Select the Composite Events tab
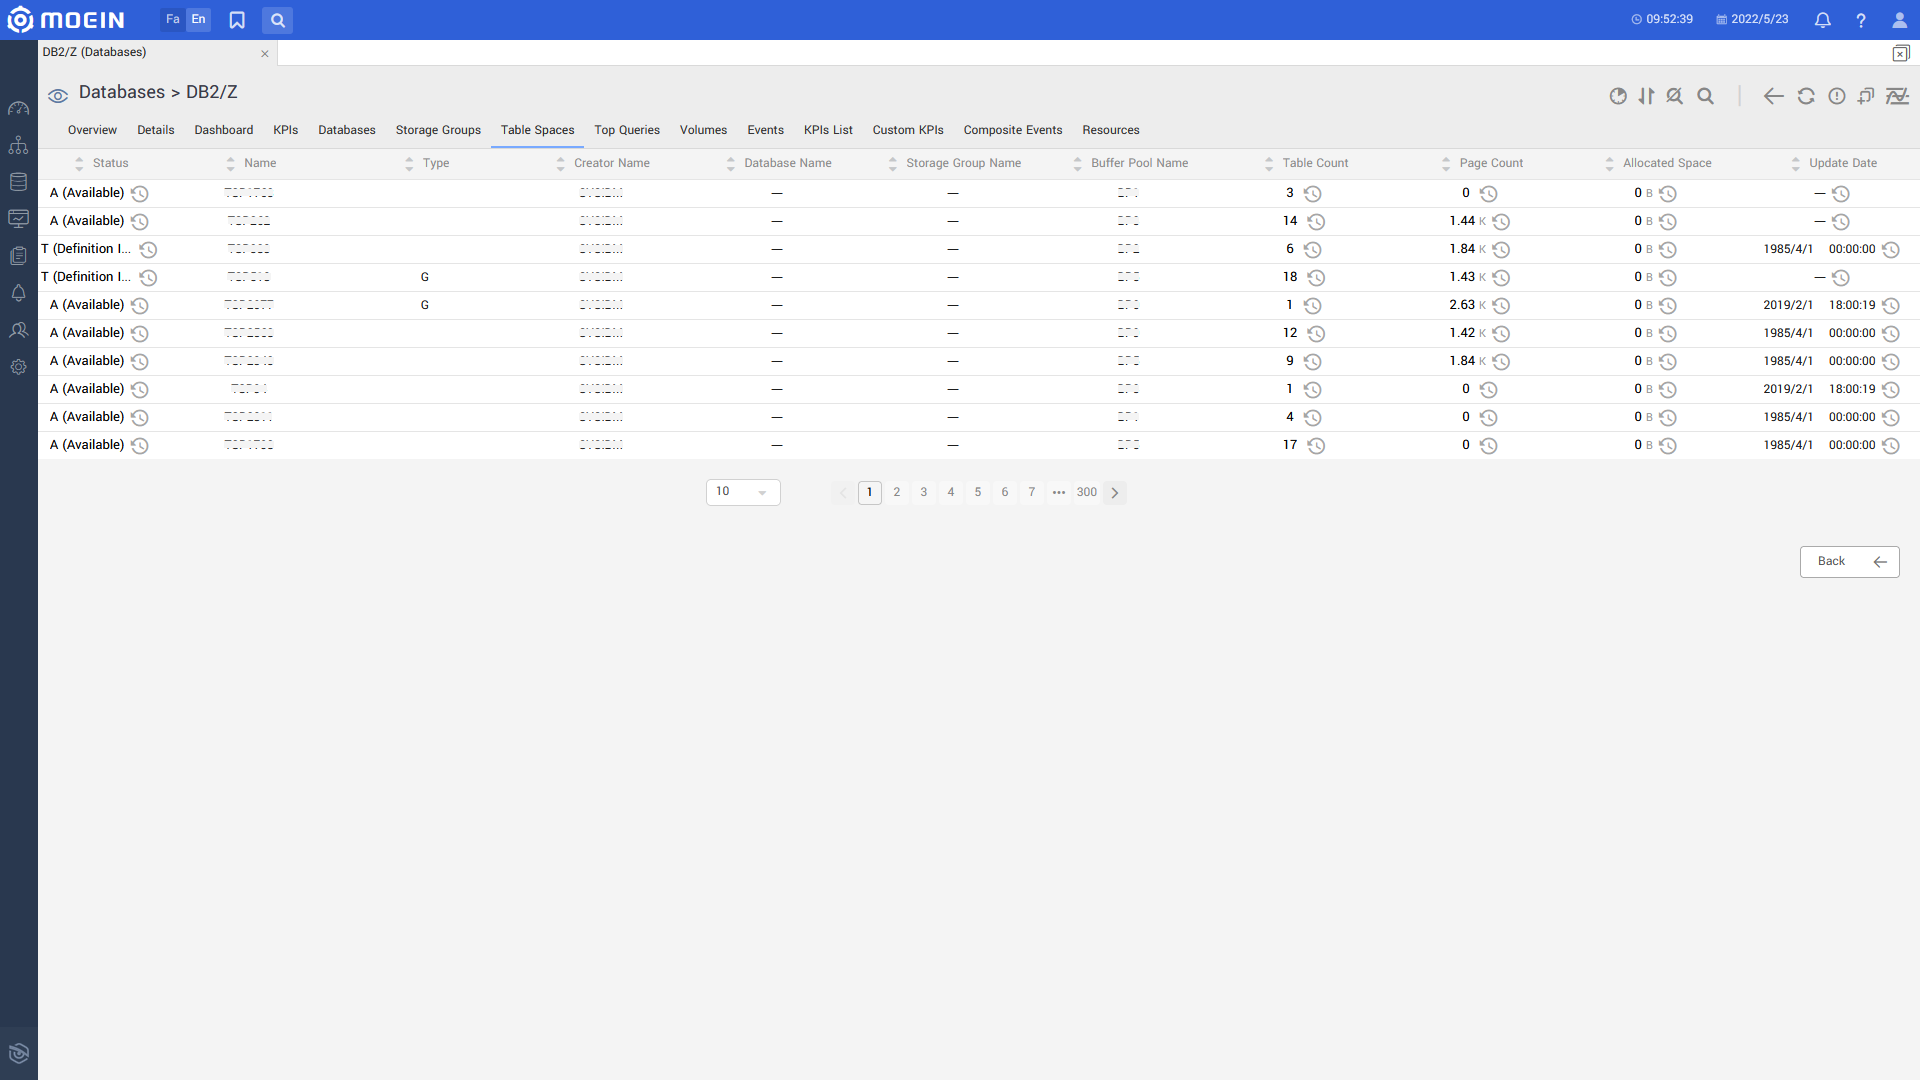The image size is (1920, 1080). click(1013, 129)
